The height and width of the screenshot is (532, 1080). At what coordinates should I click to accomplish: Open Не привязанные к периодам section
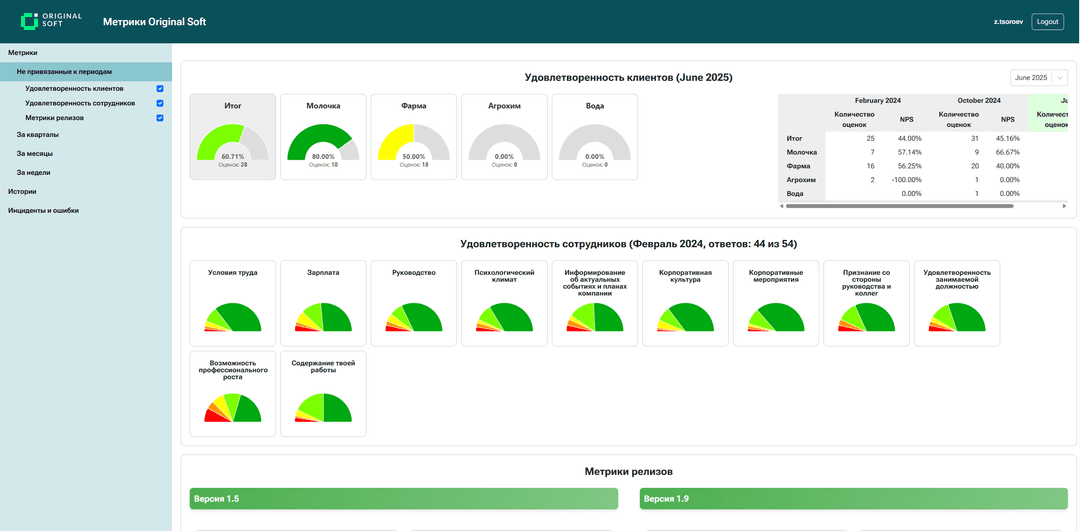point(85,71)
